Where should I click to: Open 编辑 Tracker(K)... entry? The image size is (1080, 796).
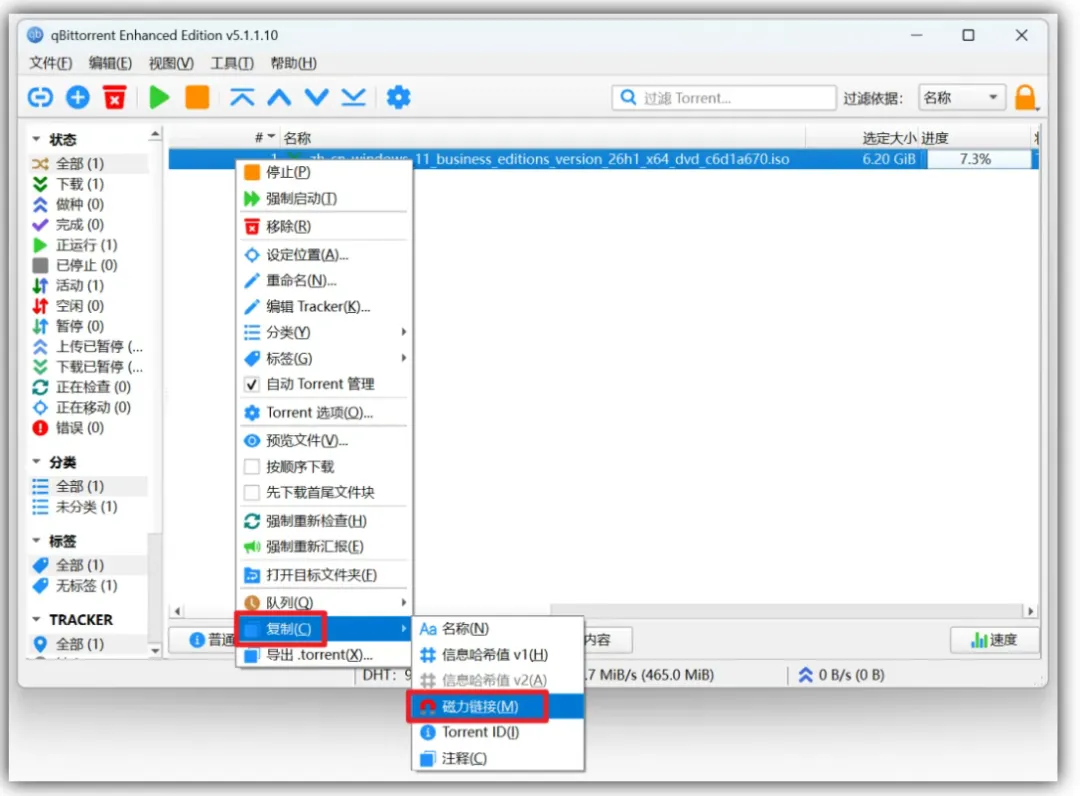323,306
